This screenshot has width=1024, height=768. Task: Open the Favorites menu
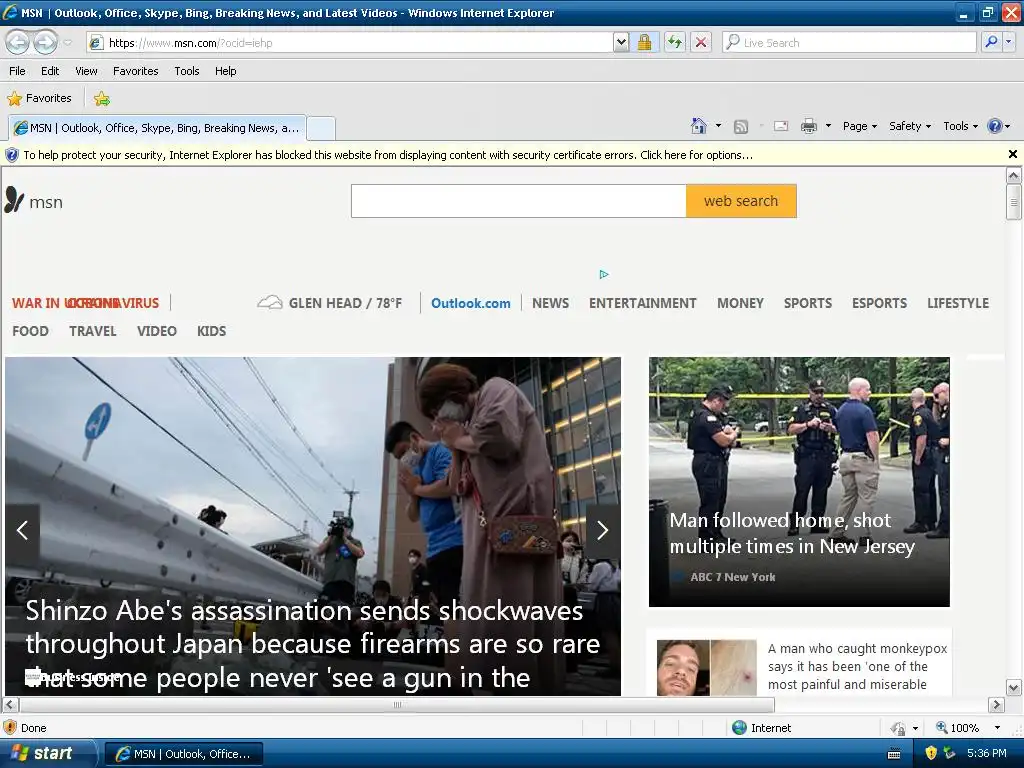[x=135, y=71]
